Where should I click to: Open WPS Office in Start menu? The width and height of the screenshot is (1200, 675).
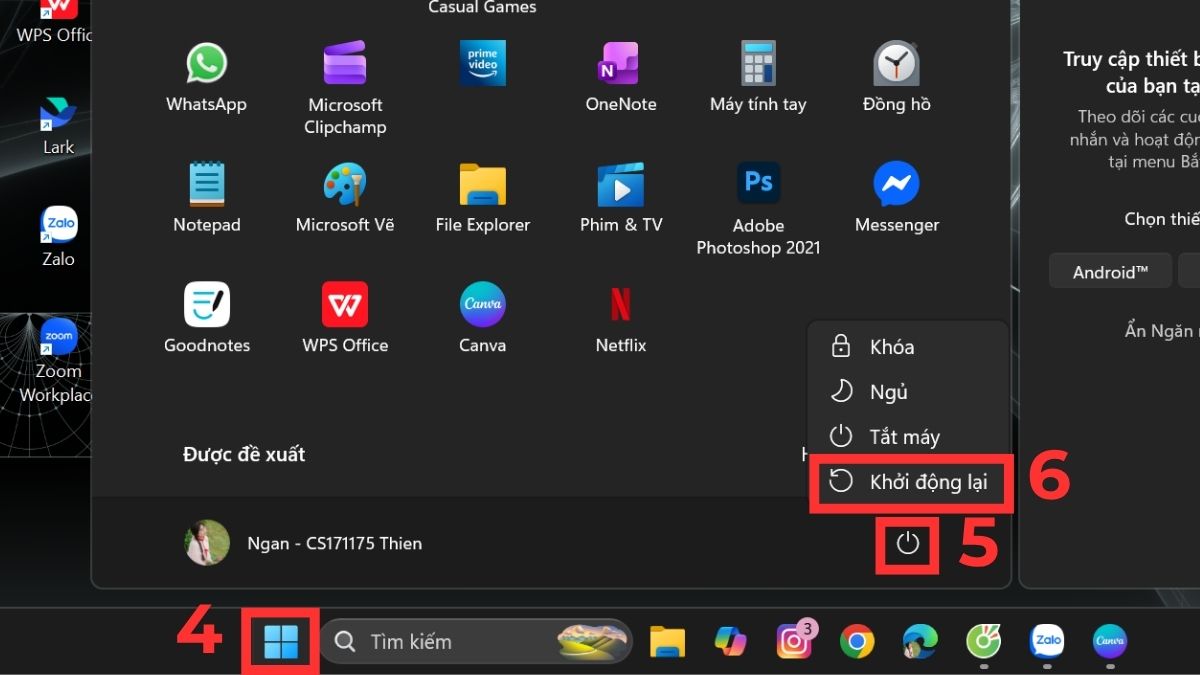tap(345, 318)
